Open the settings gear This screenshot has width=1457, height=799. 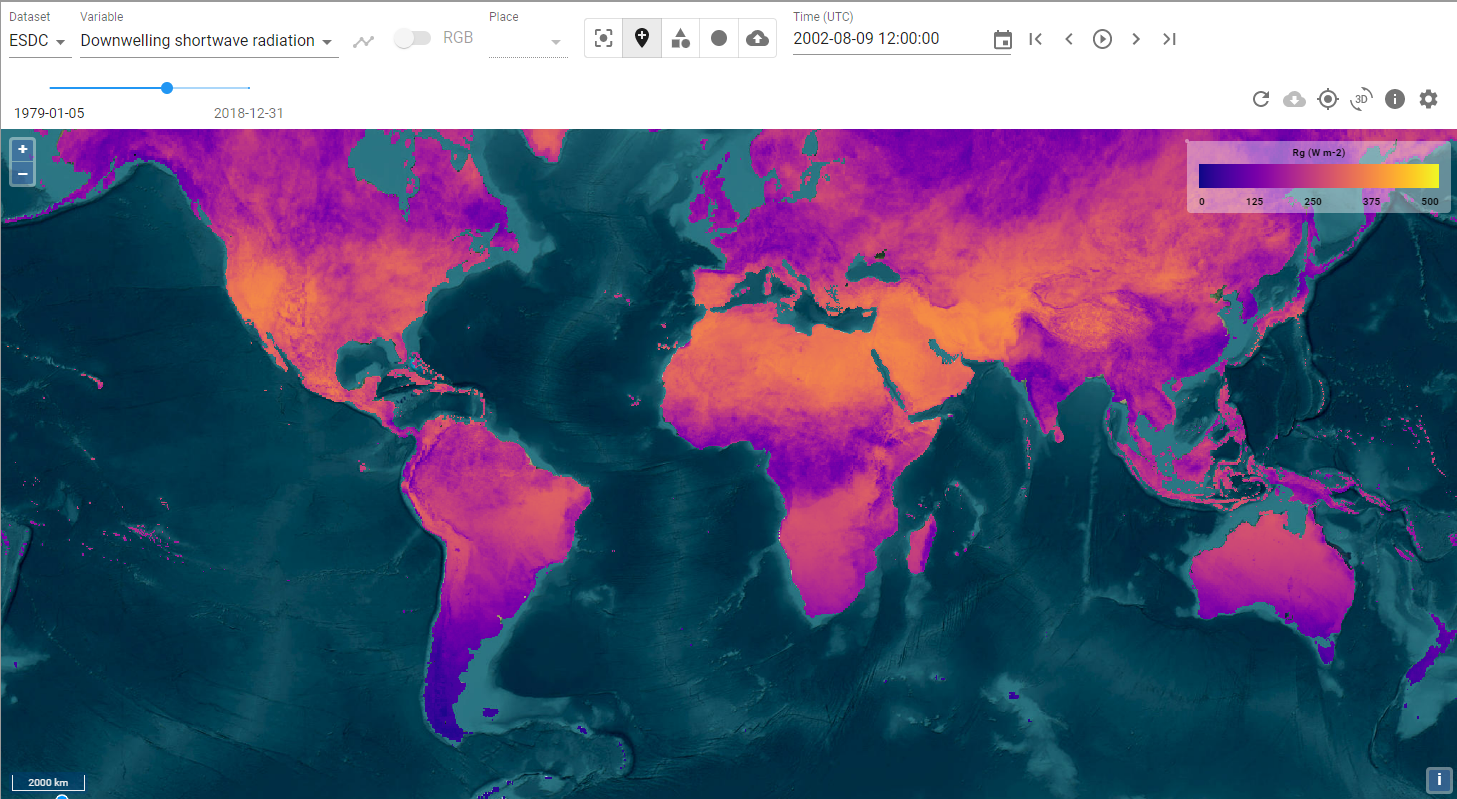click(1428, 99)
